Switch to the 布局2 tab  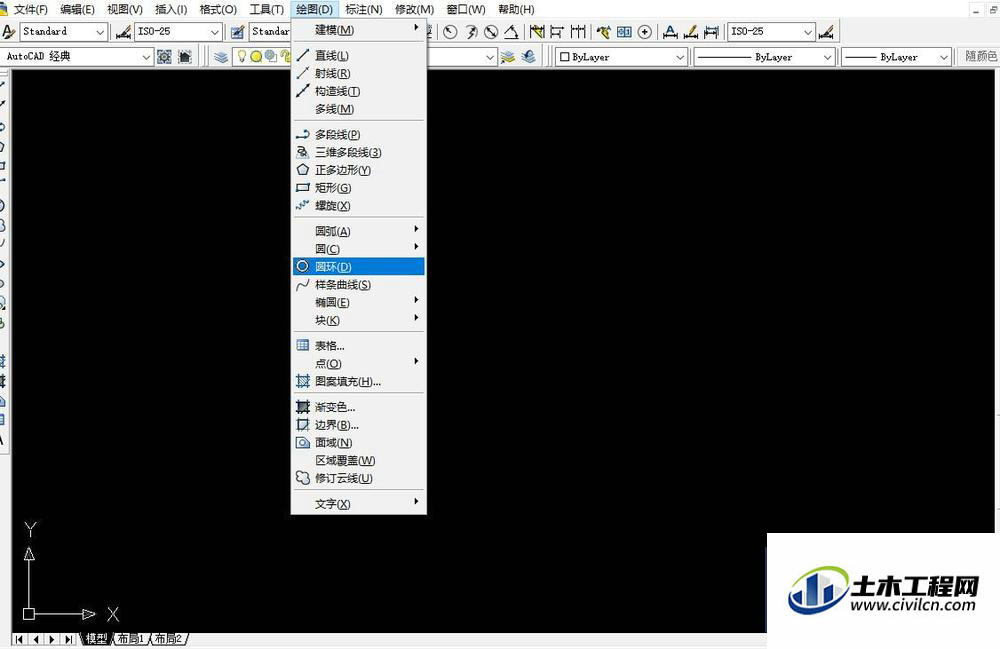click(x=169, y=638)
